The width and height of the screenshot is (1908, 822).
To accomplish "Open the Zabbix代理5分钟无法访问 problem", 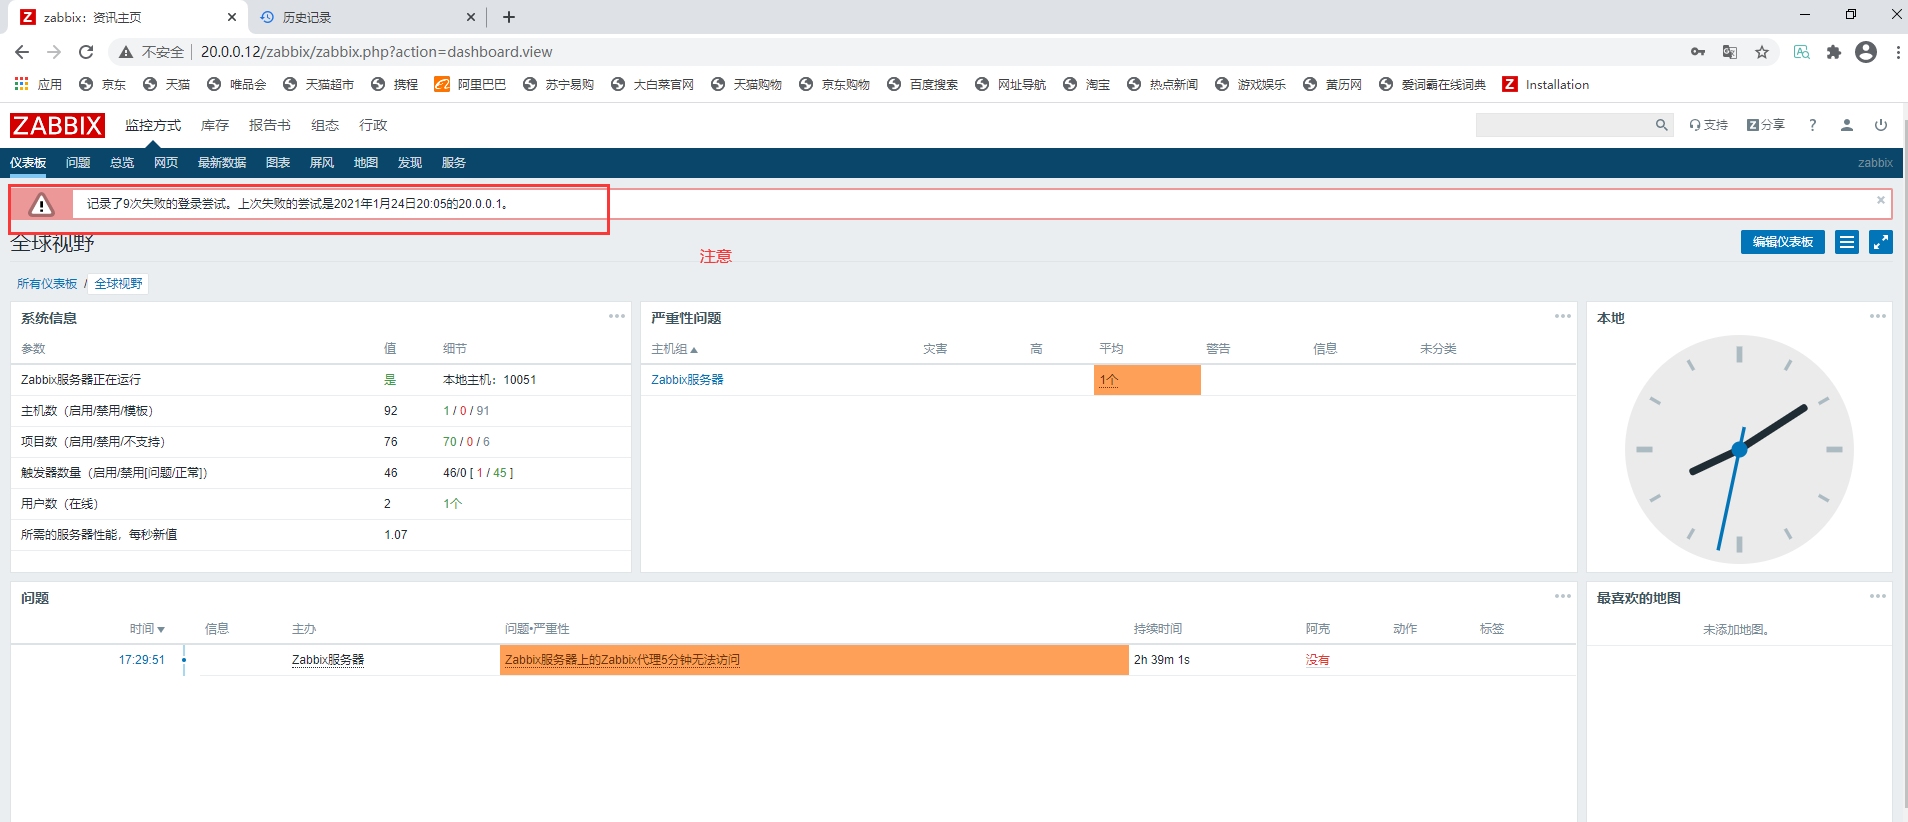I will (x=622, y=660).
